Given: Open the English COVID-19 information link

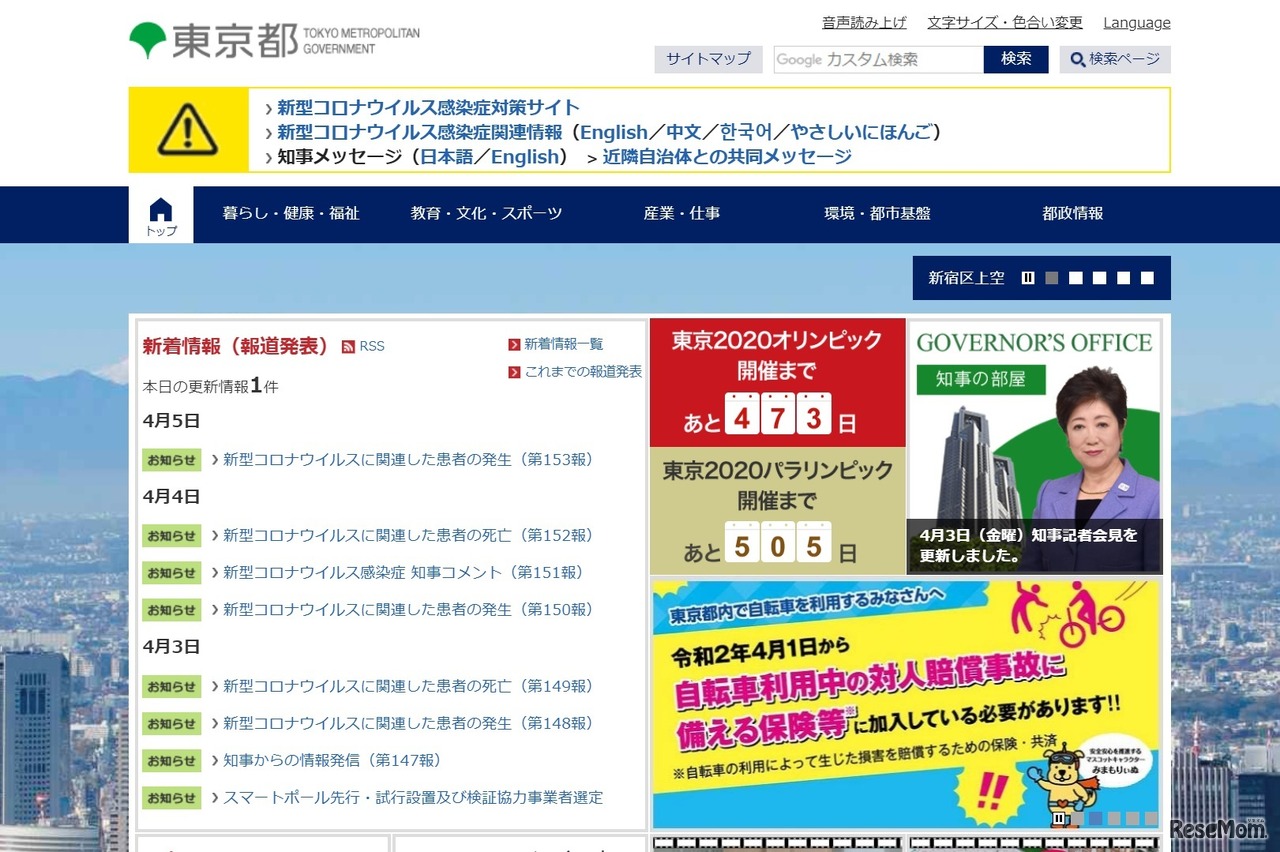Looking at the screenshot, I should coord(614,132).
